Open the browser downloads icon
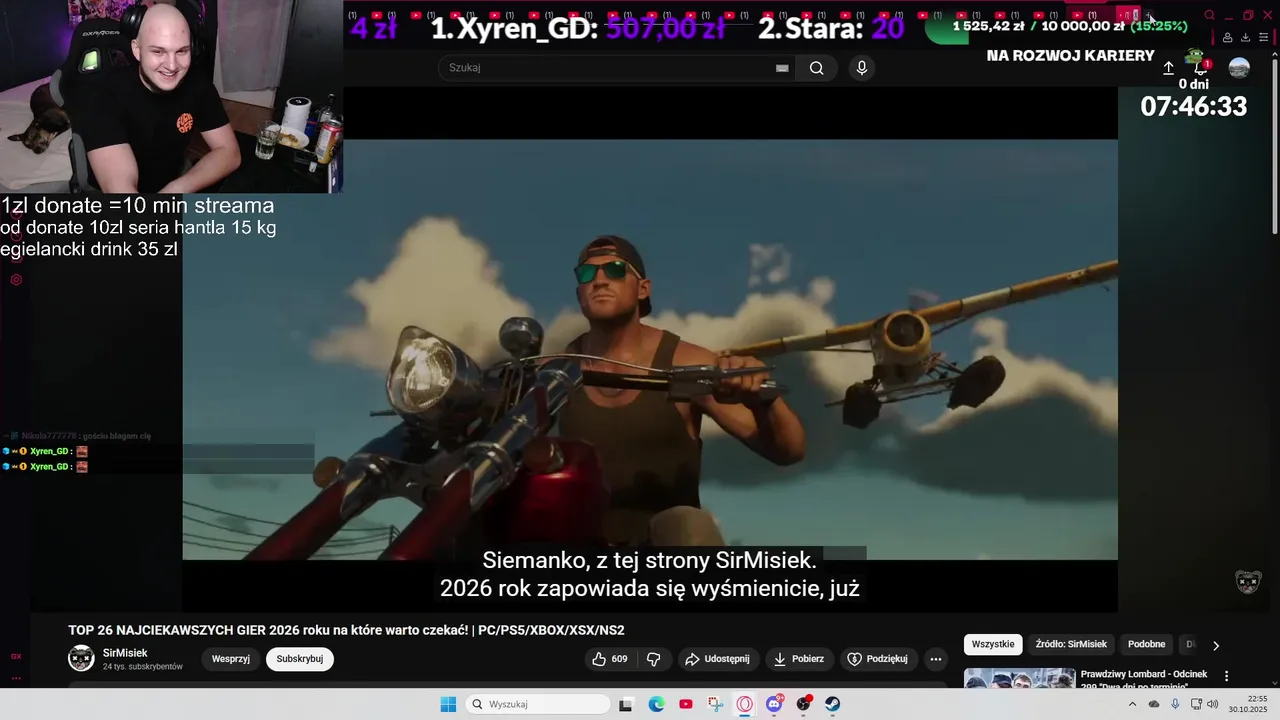 point(1245,38)
